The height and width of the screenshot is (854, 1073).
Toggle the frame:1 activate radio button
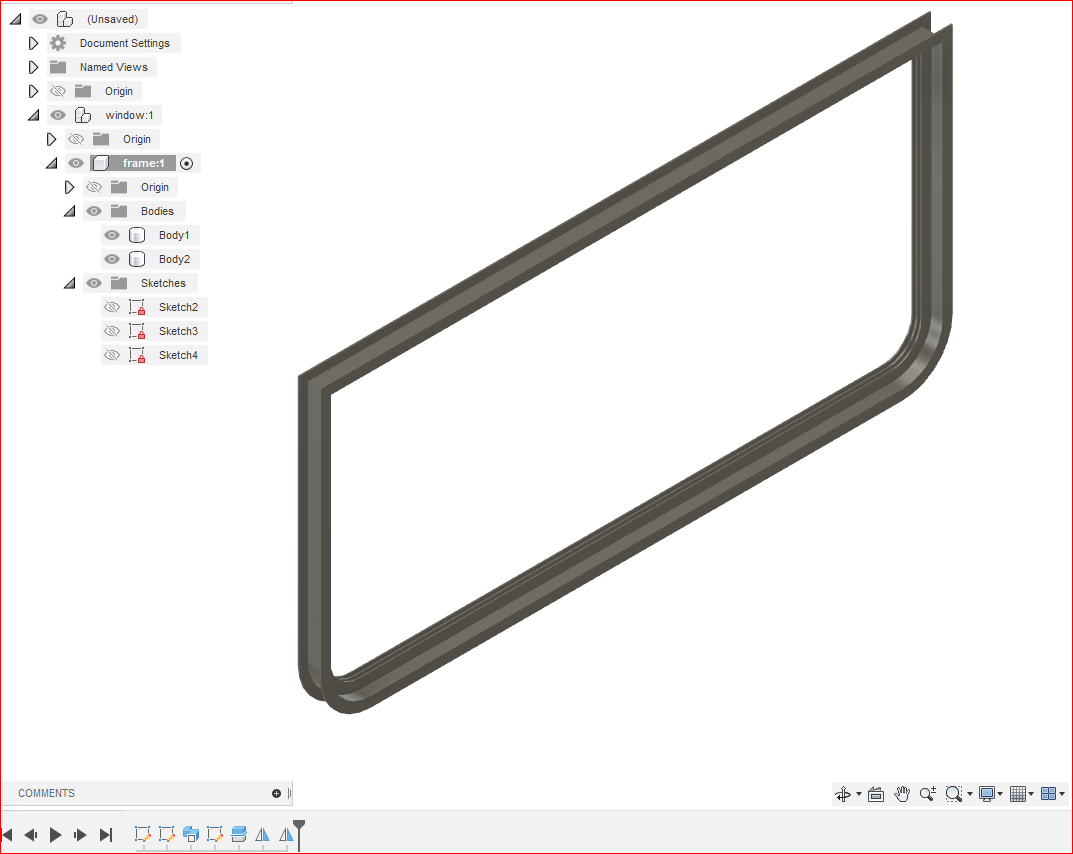pyautogui.click(x=187, y=164)
